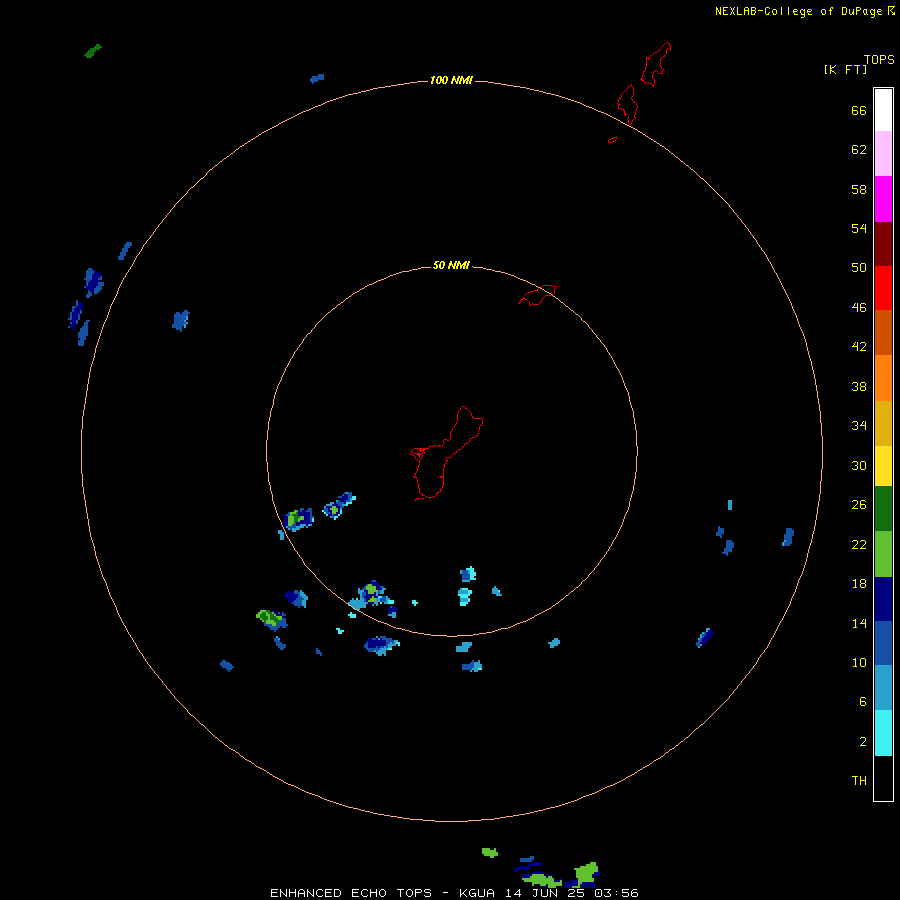The image size is (900, 900).
Task: Select the dark green swatch between 26 and 30
Action: tap(883, 509)
